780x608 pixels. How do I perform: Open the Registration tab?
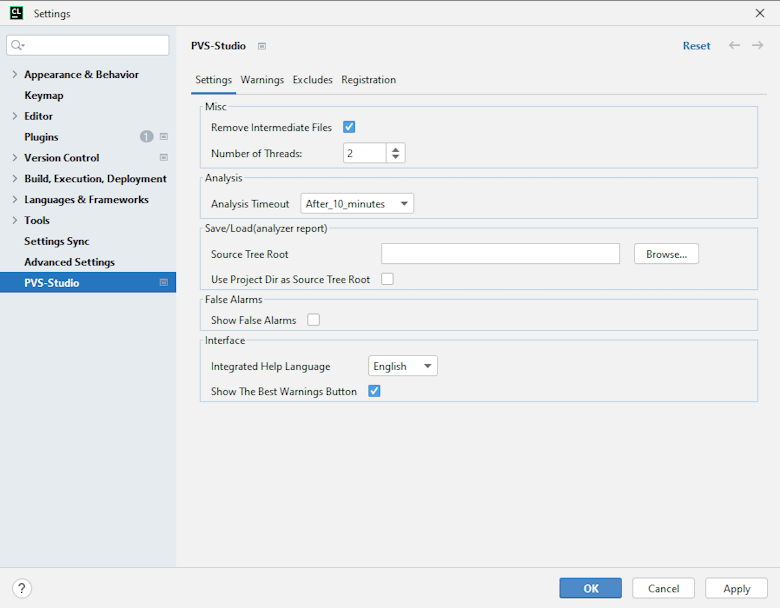tap(368, 80)
